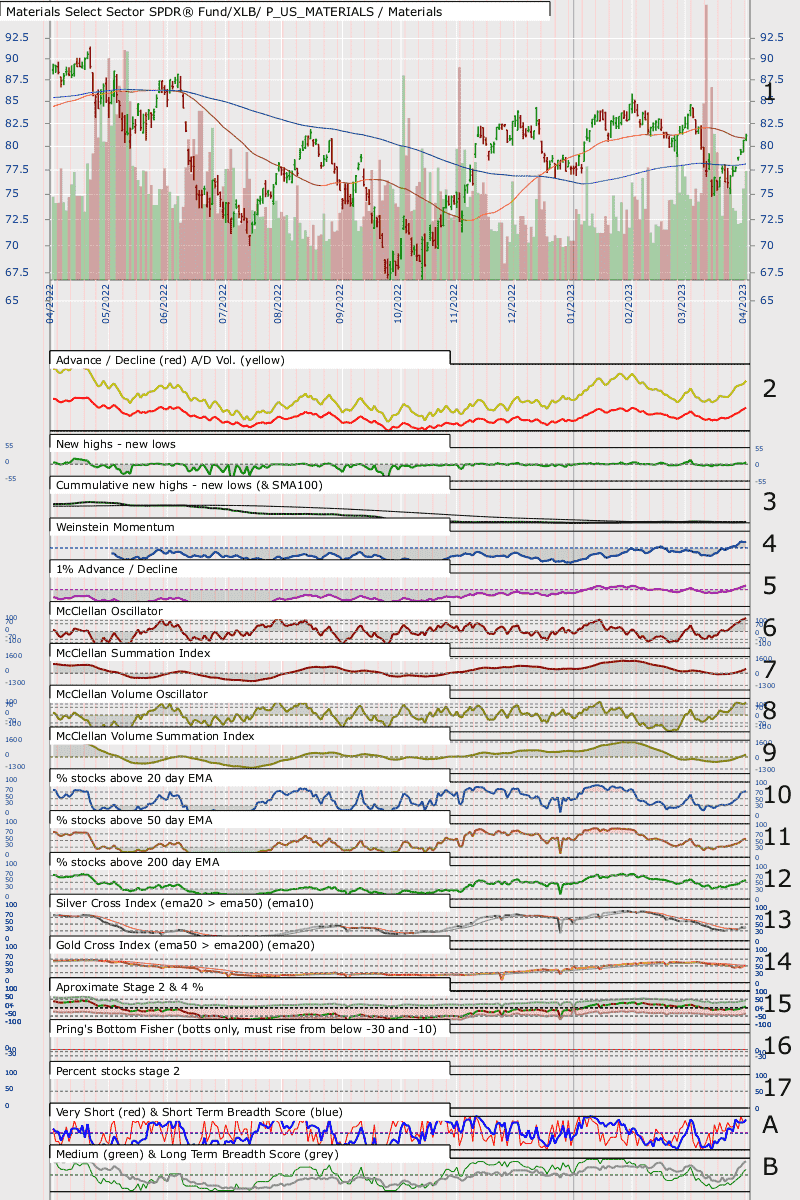Image resolution: width=800 pixels, height=1200 pixels.
Task: Click the Pring's Bottom Fisher panel label
Action: click(246, 1028)
